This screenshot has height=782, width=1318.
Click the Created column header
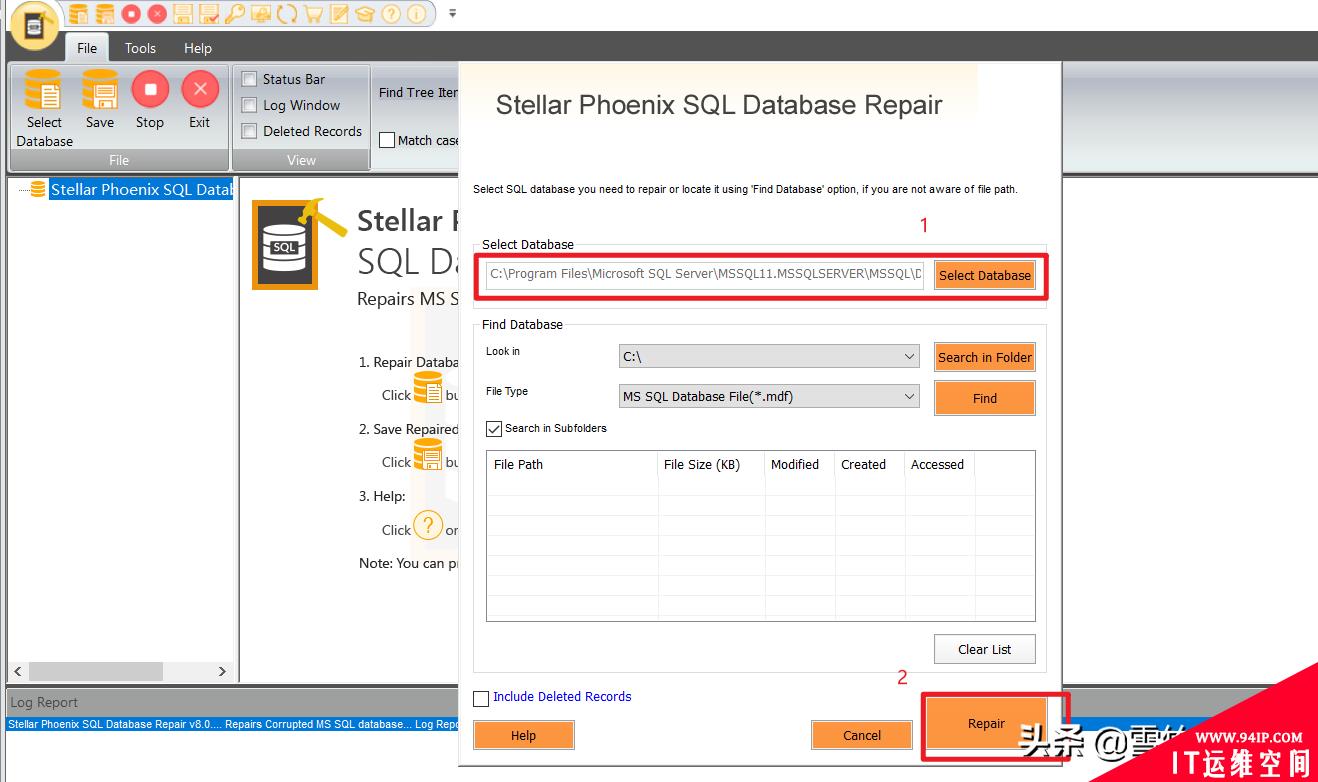click(x=869, y=464)
